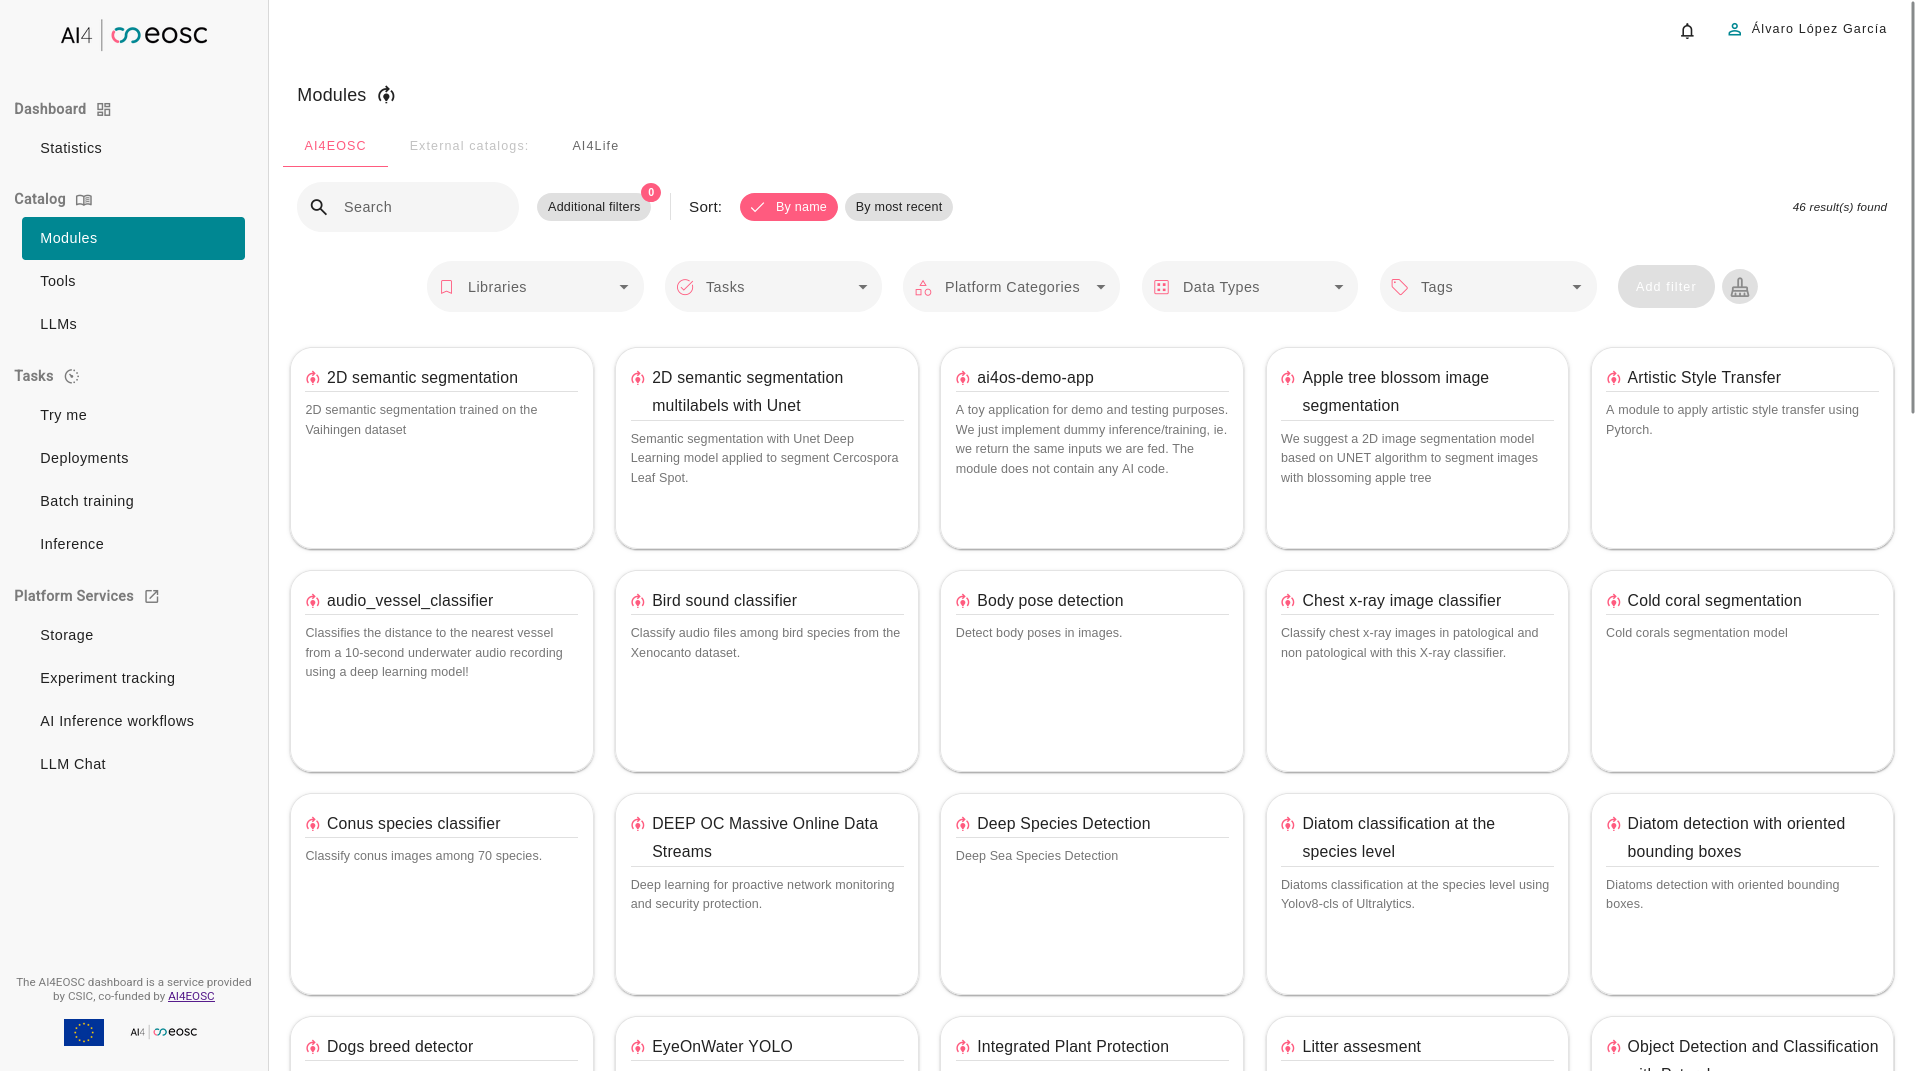Viewport: 1916px width, 1071px height.
Task: Open Try me in the sidebar
Action: (133, 415)
